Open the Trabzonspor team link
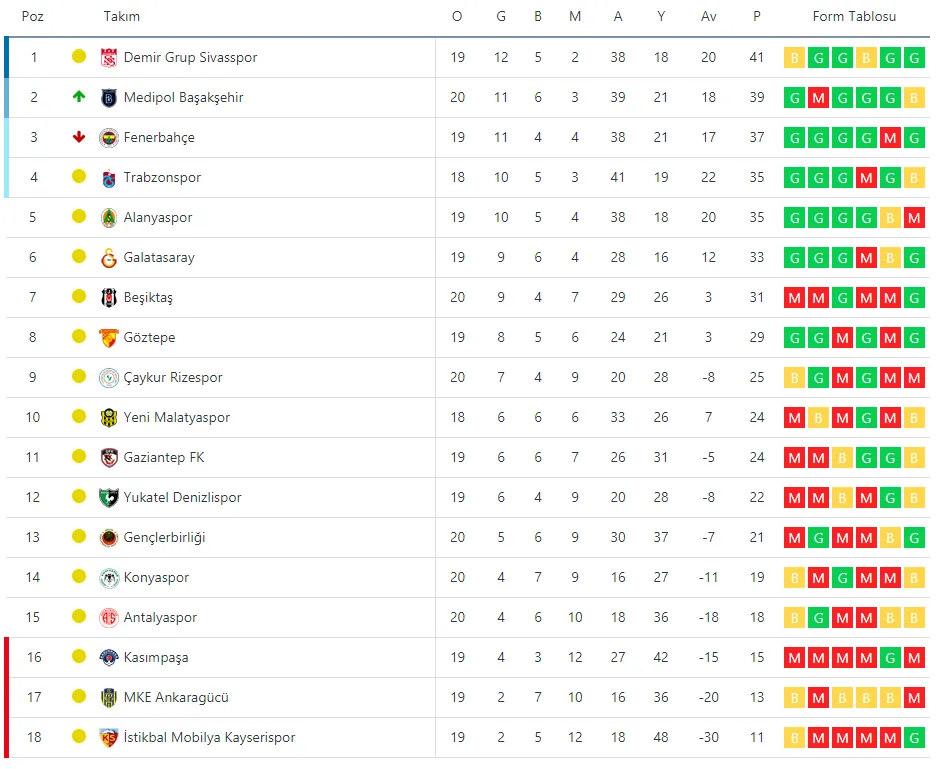This screenshot has height=769, width=938. coord(162,178)
